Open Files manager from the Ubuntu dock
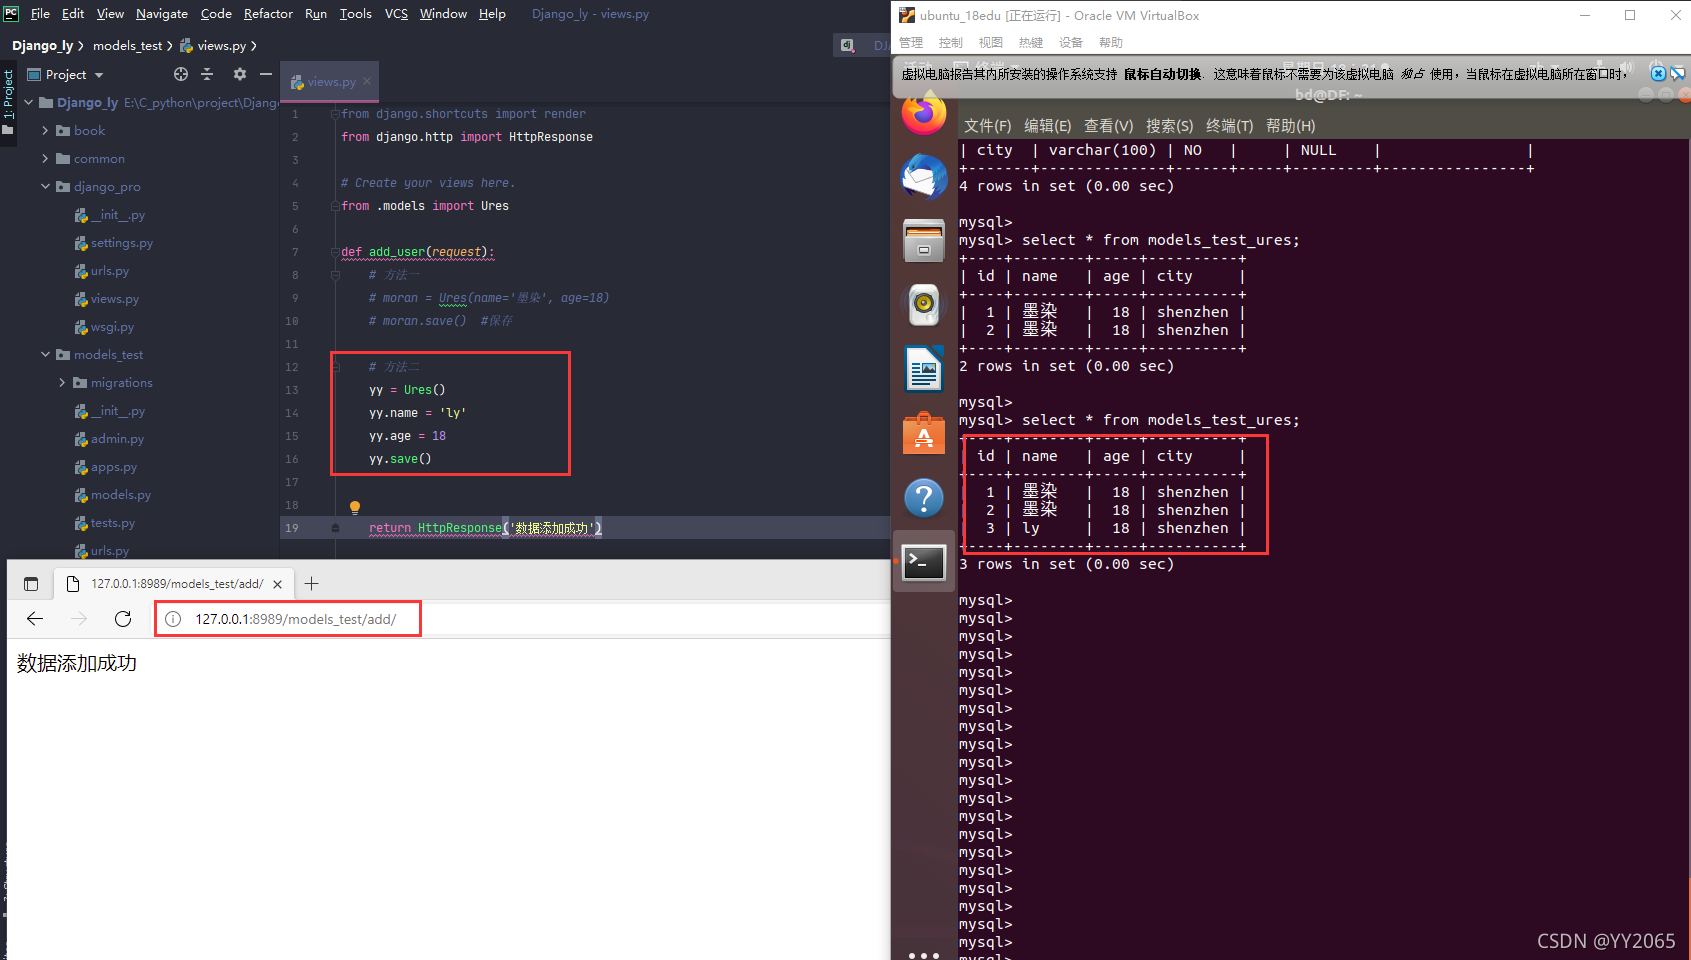The height and width of the screenshot is (960, 1691). pos(924,241)
